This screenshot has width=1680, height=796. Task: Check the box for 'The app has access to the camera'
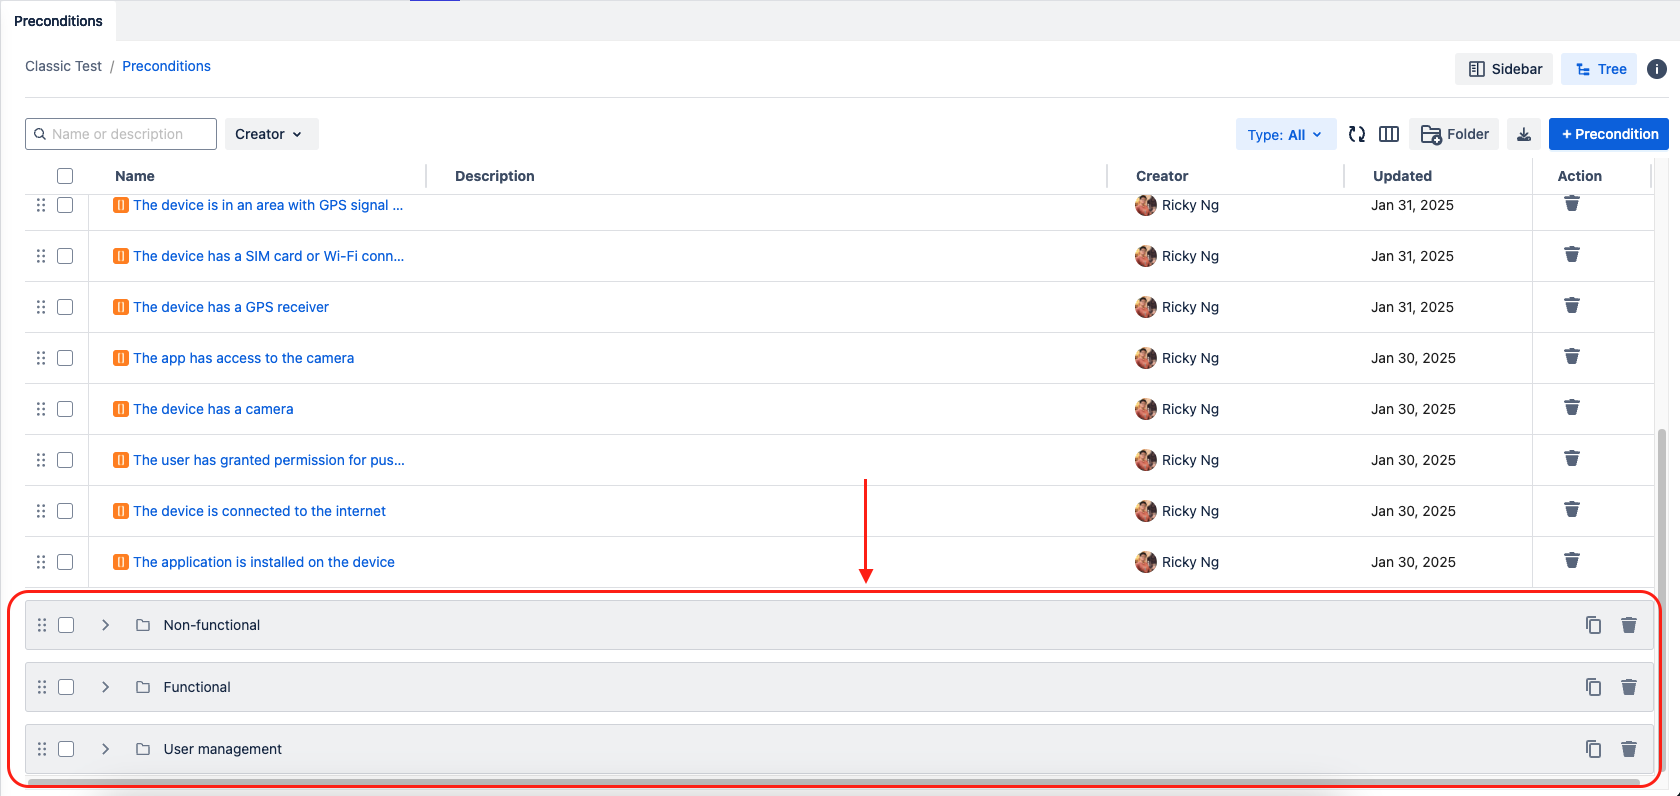coord(65,358)
